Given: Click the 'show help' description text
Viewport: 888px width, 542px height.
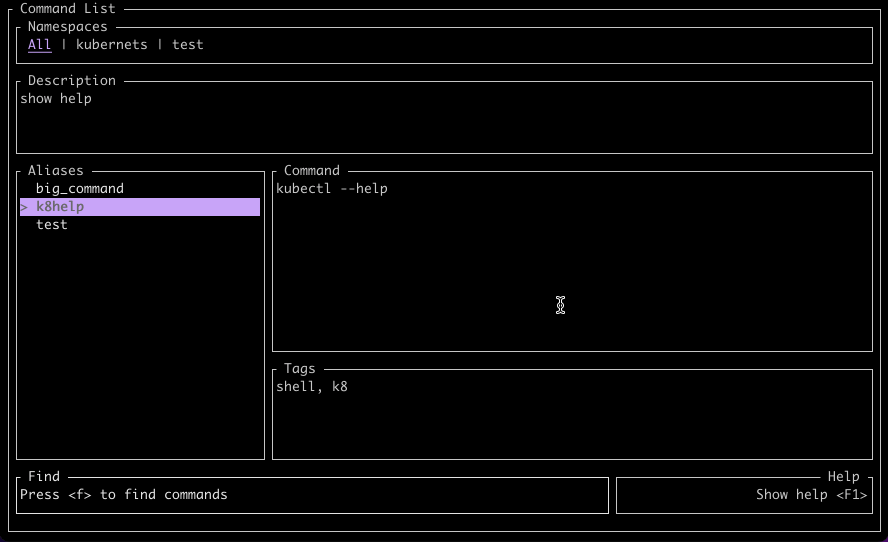Looking at the screenshot, I should [56, 99].
